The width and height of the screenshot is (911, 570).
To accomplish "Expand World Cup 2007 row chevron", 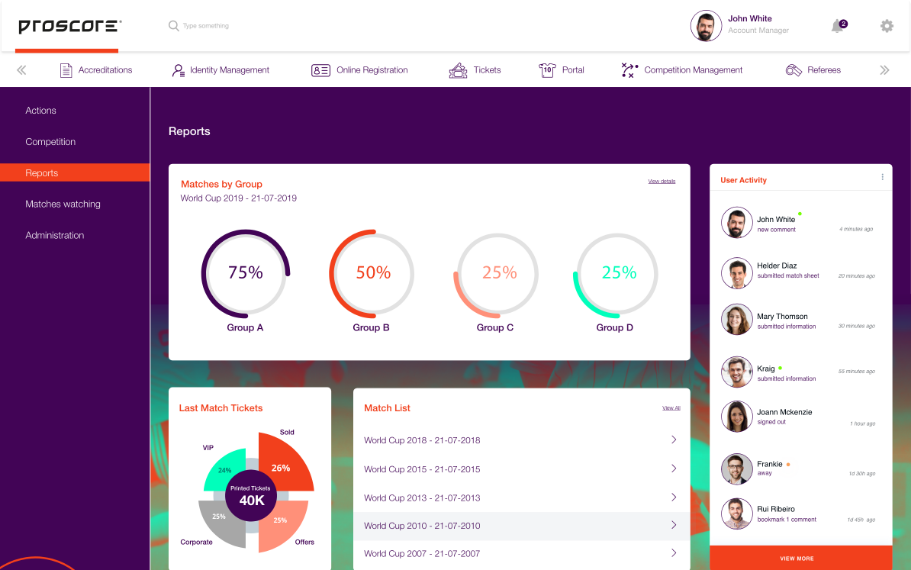I will click(673, 553).
